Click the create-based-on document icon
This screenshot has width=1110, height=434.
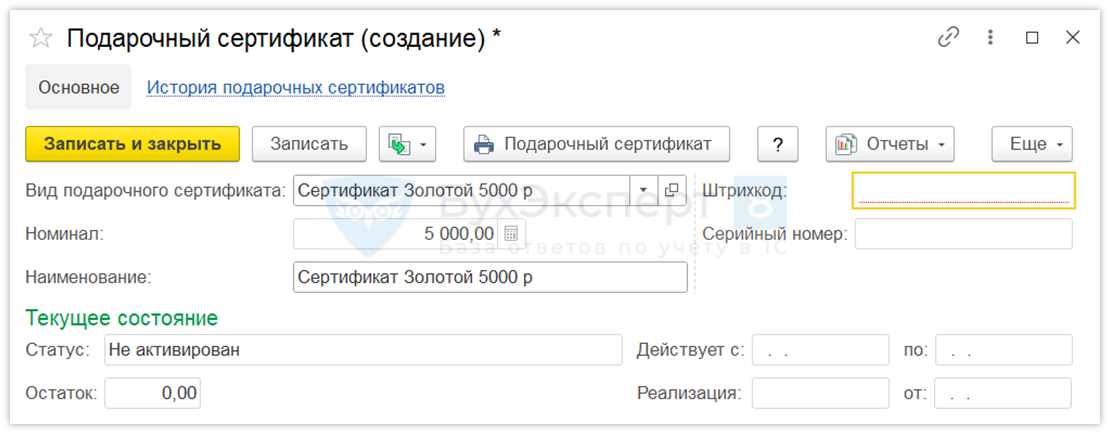click(399, 144)
